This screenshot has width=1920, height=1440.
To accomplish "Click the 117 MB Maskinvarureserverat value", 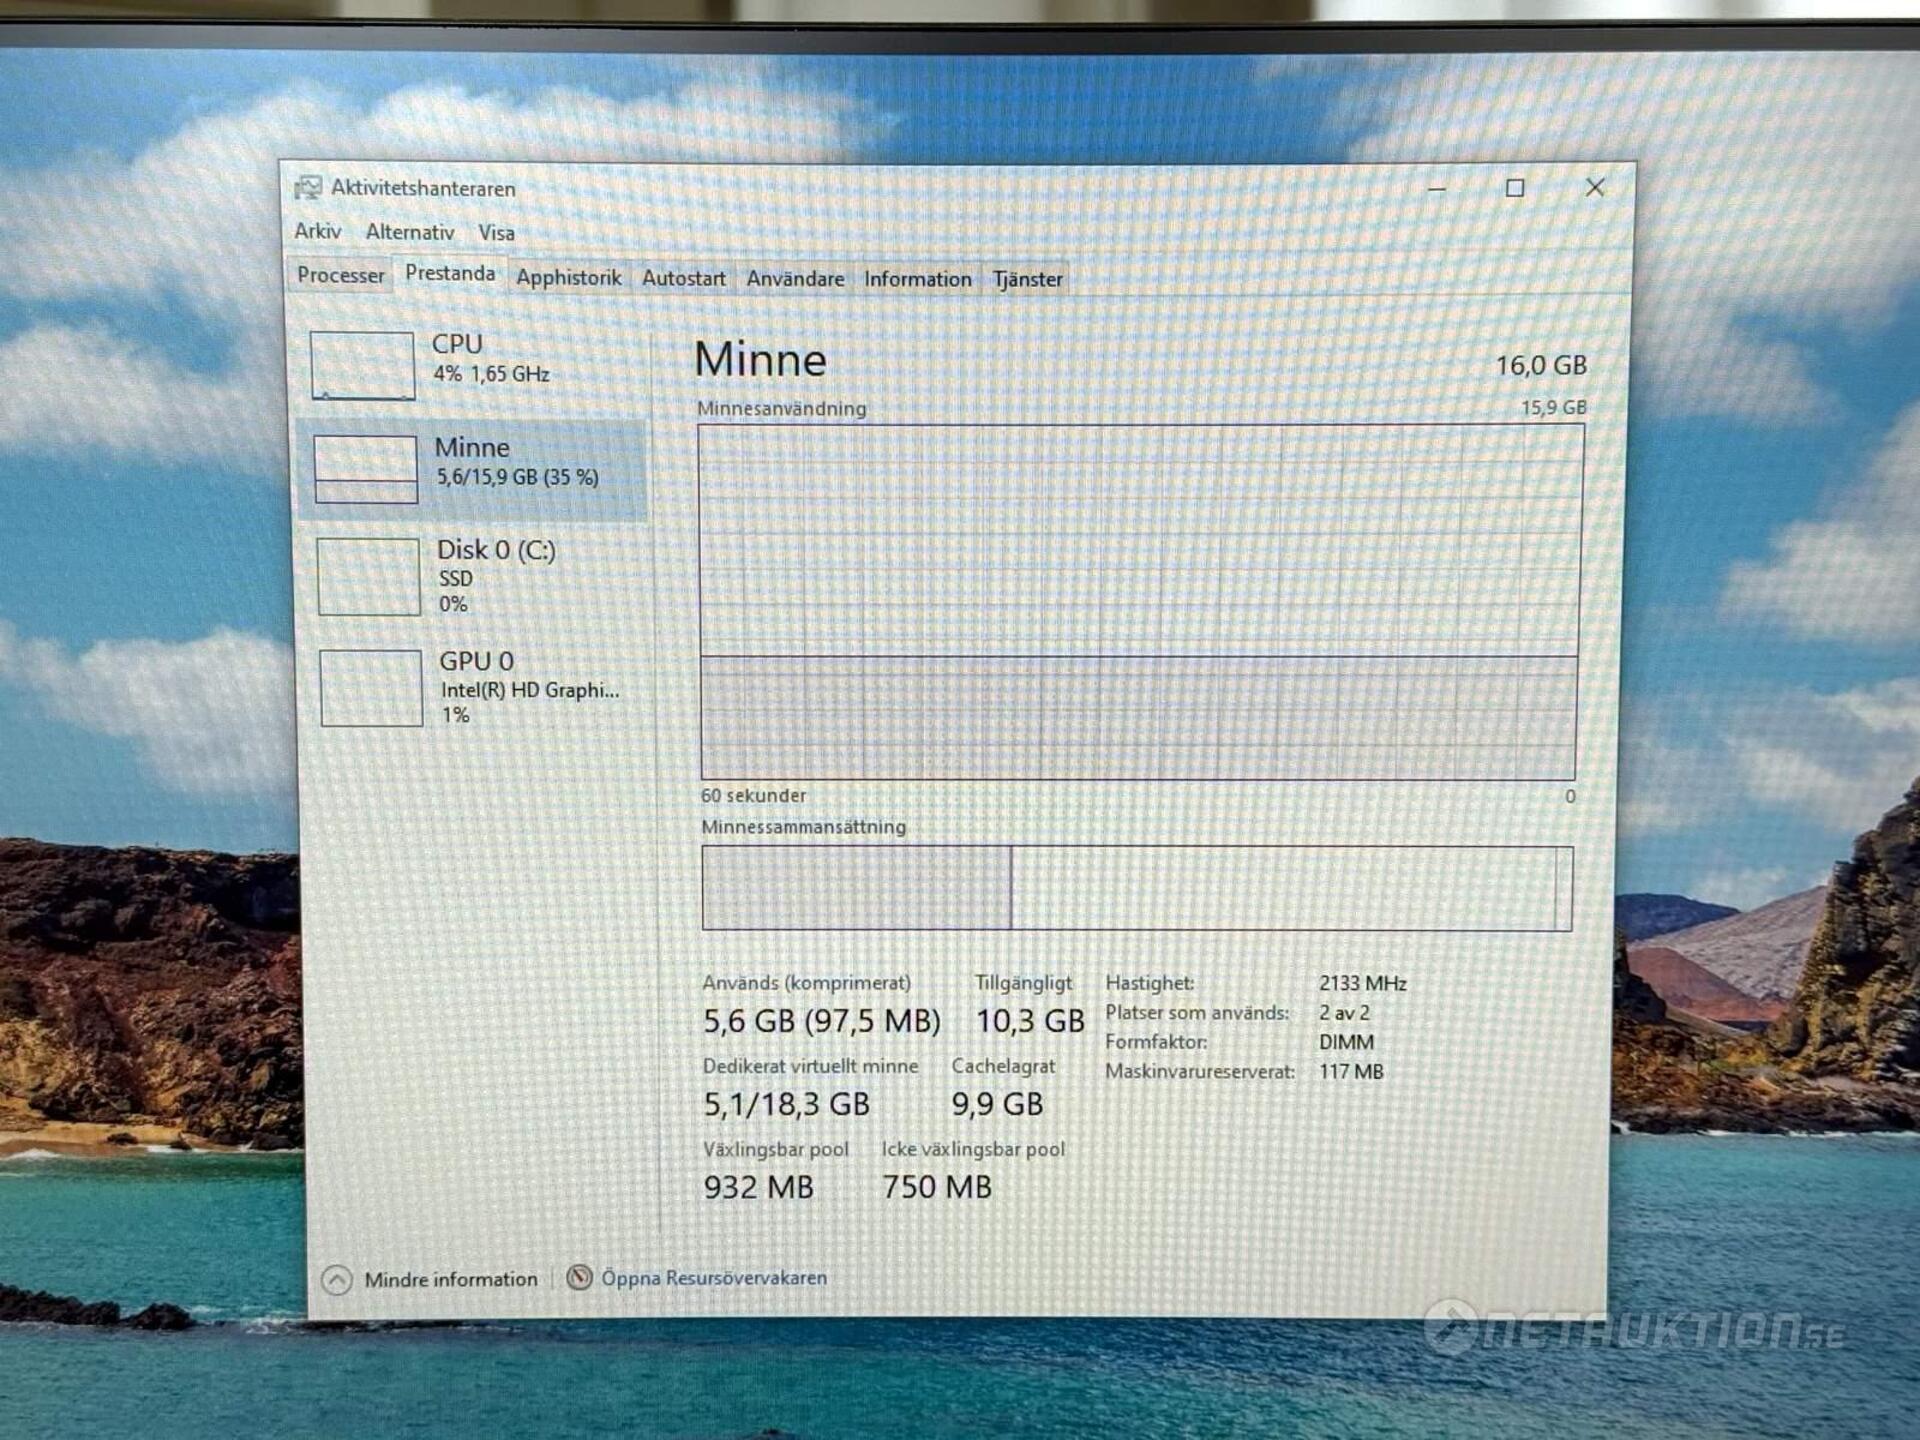I will [x=1351, y=1072].
